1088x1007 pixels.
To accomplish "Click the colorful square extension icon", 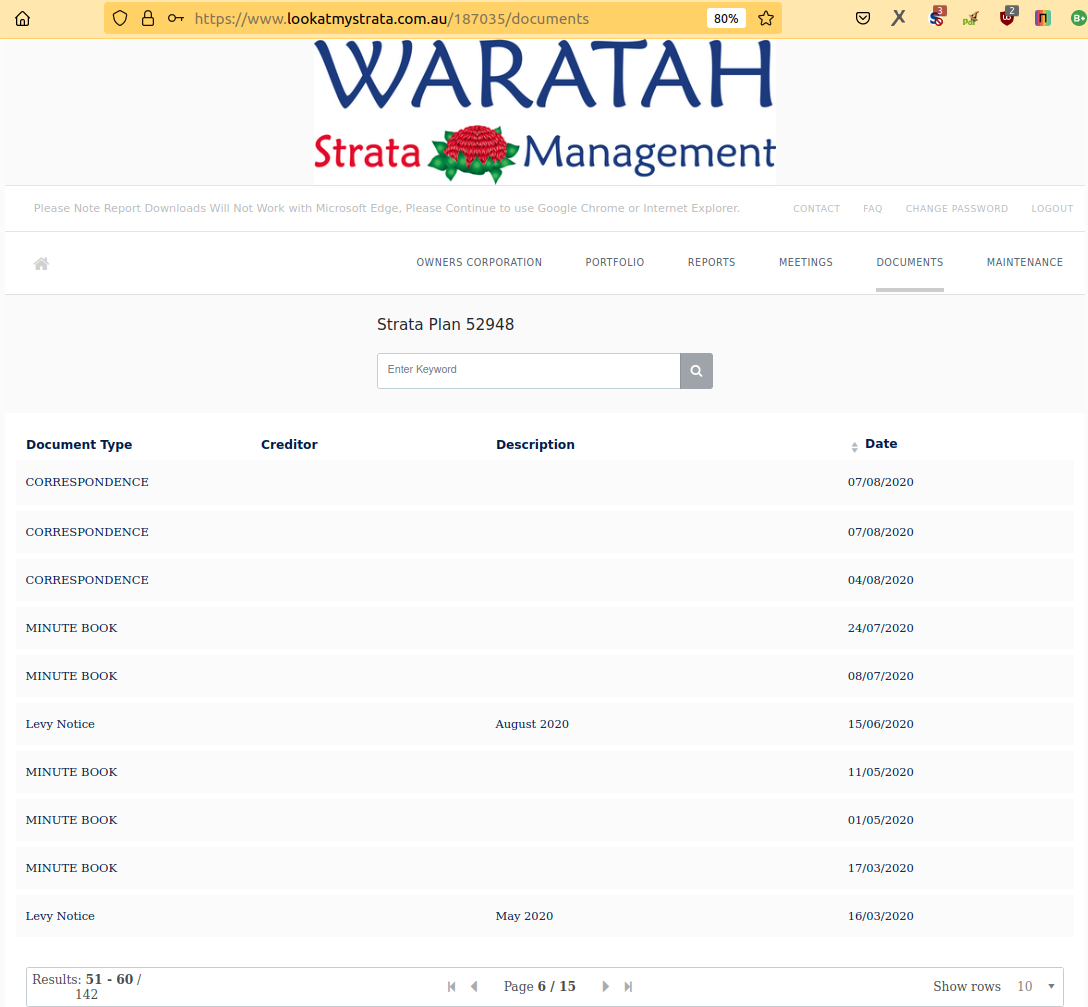I will (1042, 19).
